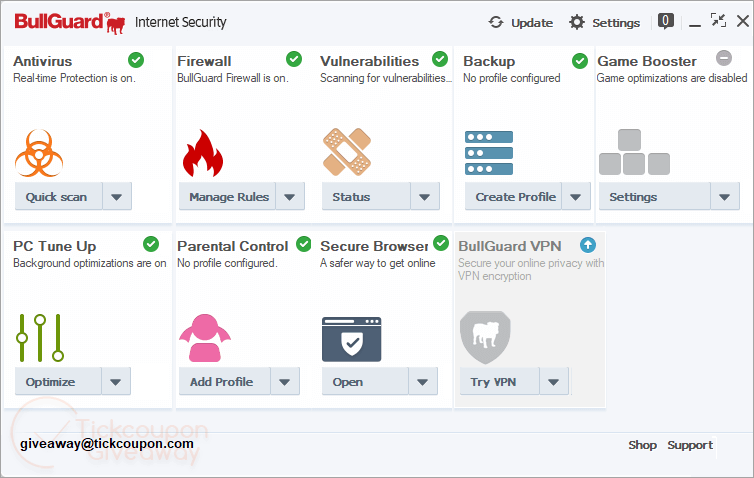Click the Vulnerabilities Status button
The height and width of the screenshot is (478, 754).
tap(366, 197)
